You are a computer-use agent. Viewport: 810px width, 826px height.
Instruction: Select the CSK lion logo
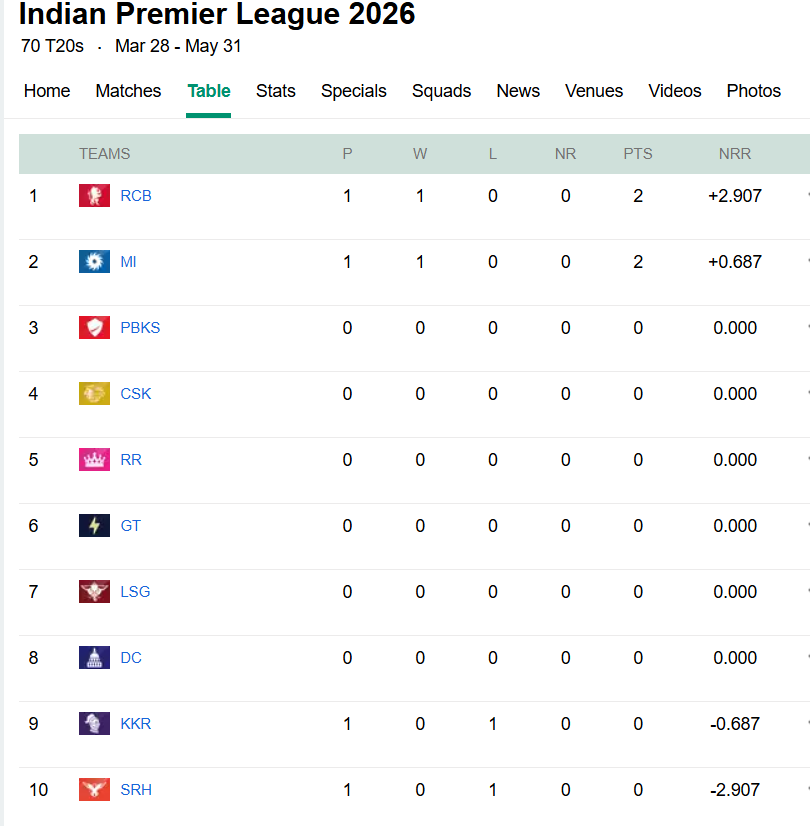pos(94,393)
